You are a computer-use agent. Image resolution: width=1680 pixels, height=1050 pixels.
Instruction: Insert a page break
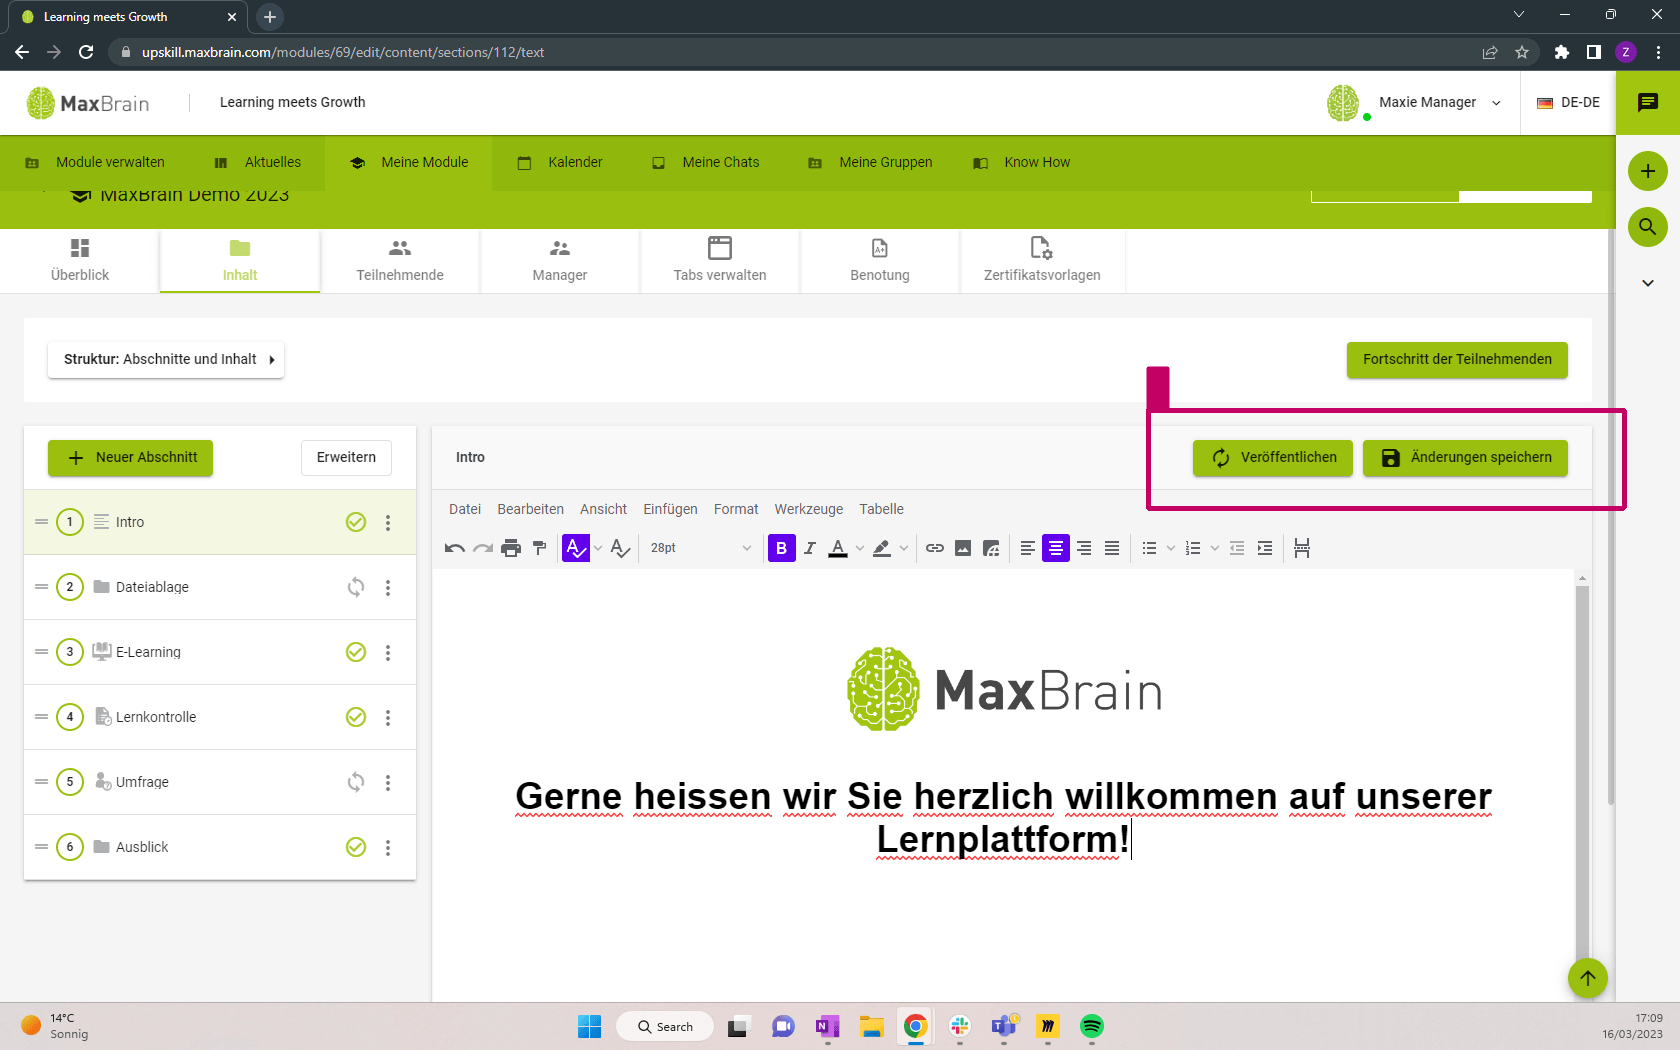(x=1302, y=548)
